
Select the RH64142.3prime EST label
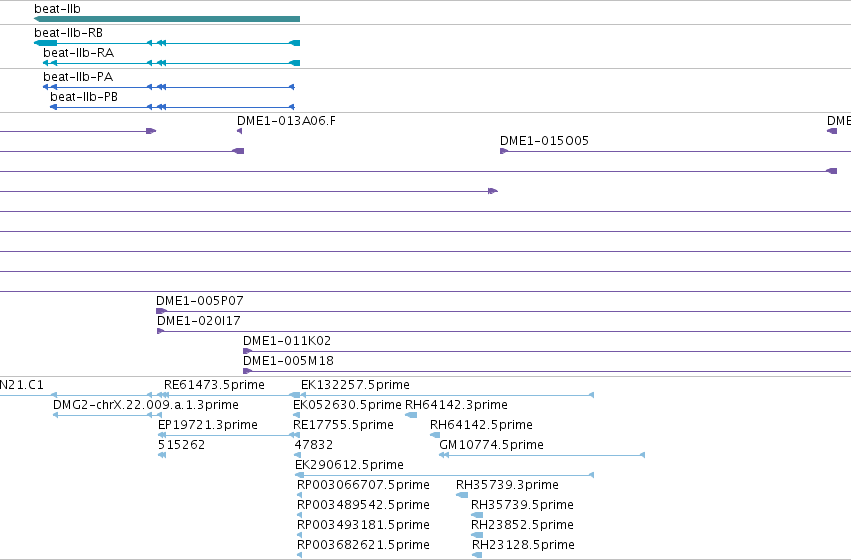(456, 404)
